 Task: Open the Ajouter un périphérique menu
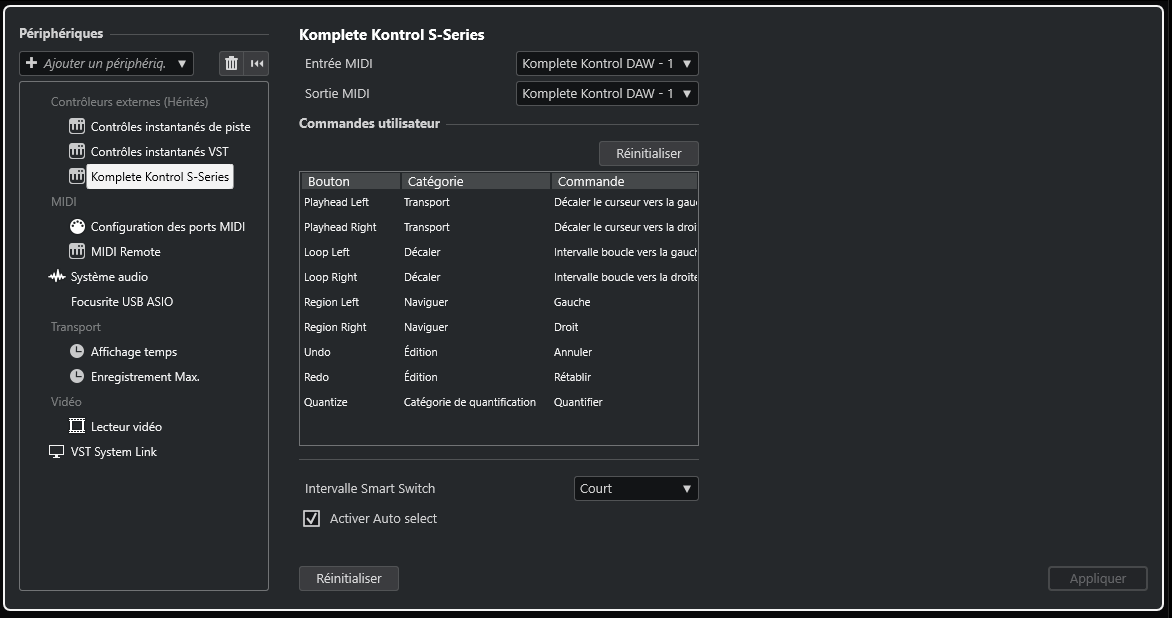point(106,64)
